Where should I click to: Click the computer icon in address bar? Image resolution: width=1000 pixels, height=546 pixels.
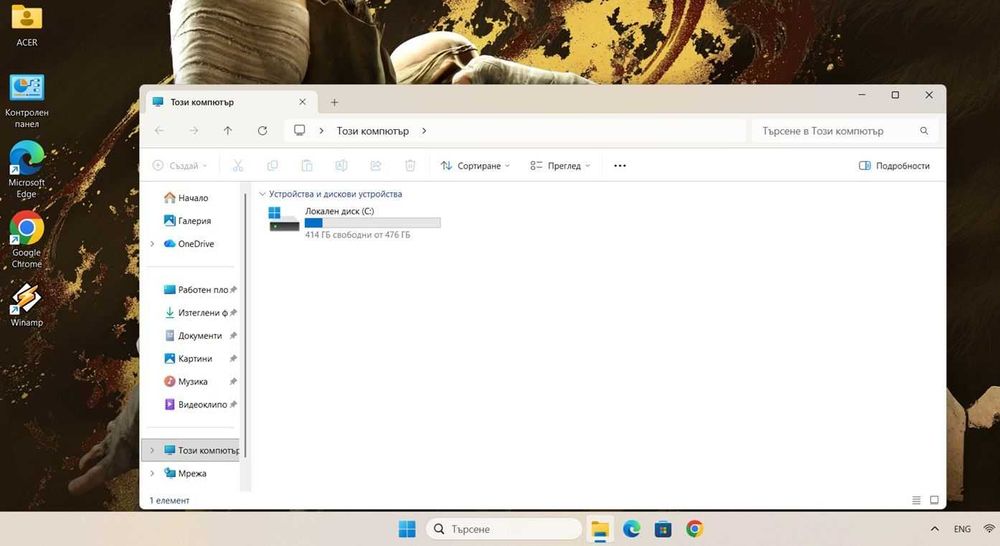(x=299, y=131)
